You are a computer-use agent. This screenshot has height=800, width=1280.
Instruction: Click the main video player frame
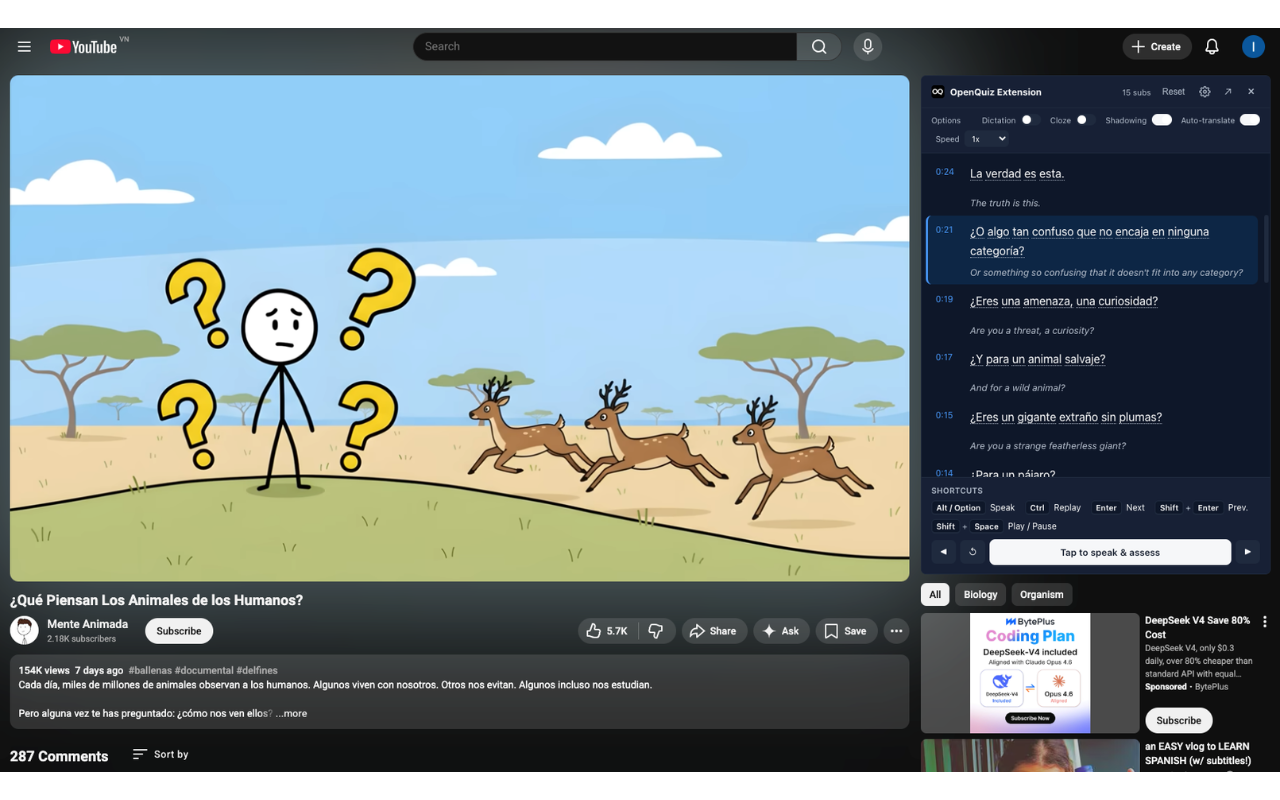(x=460, y=328)
